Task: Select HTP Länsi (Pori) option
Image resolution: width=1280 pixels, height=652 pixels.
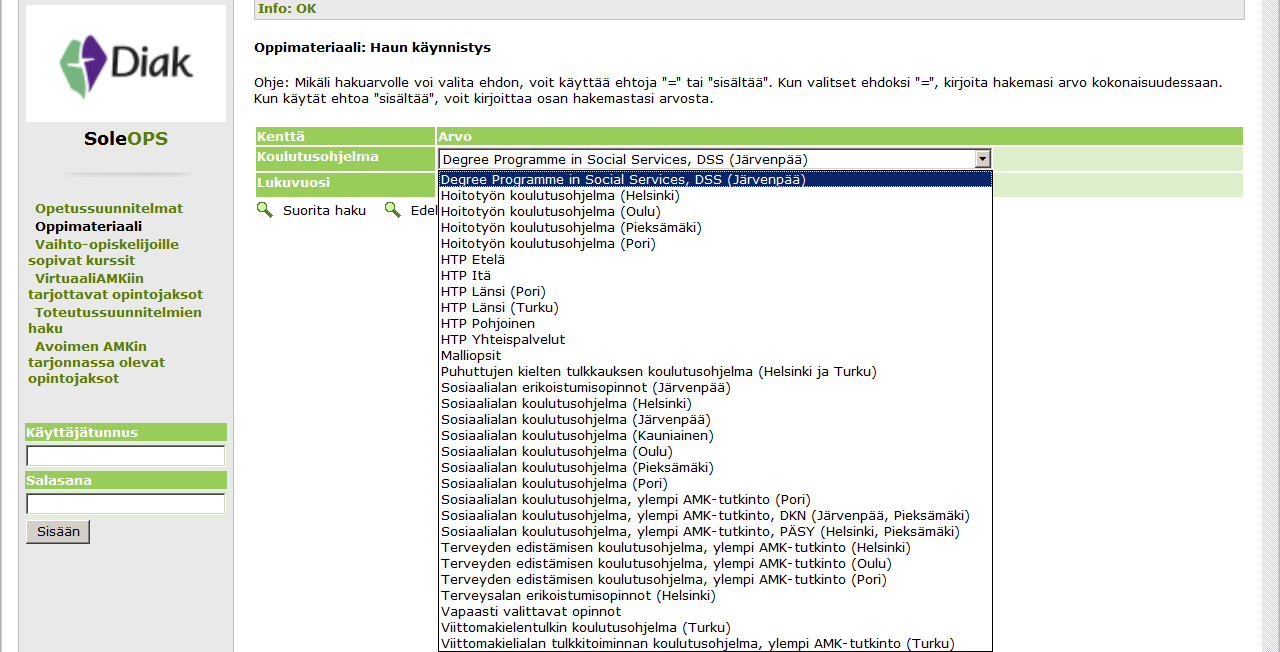Action: (x=715, y=292)
